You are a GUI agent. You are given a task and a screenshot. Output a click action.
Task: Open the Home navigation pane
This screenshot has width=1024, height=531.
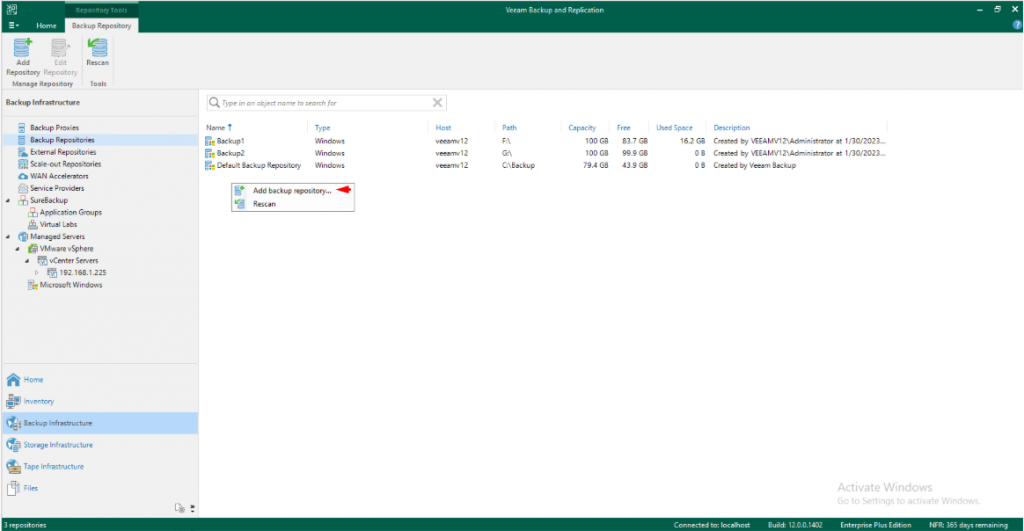click(x=33, y=380)
